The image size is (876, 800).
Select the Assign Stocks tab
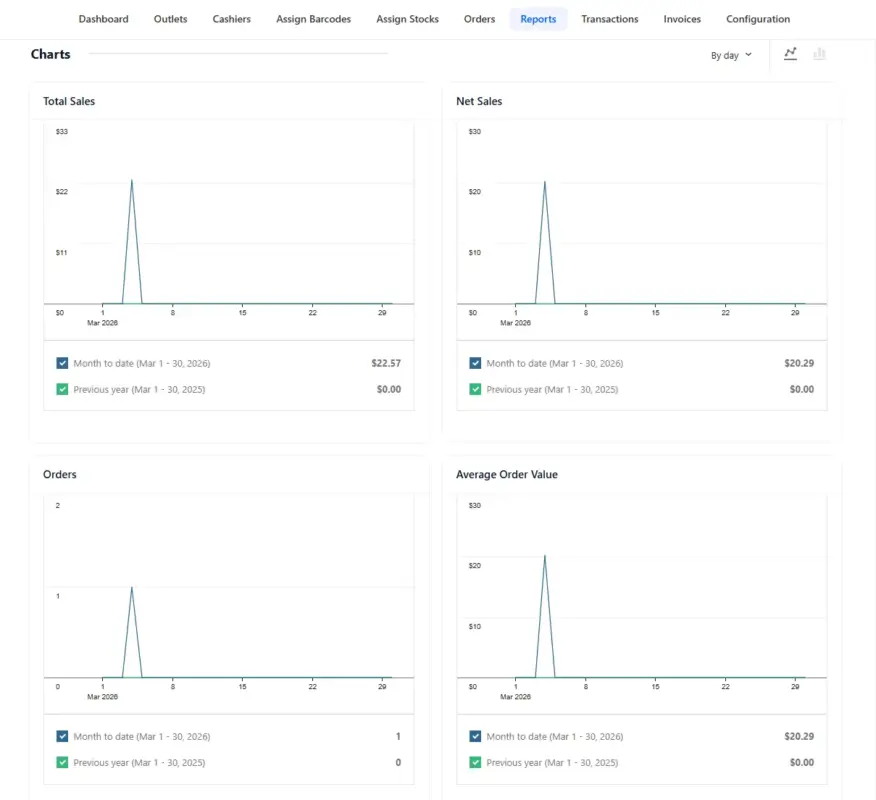pos(407,19)
